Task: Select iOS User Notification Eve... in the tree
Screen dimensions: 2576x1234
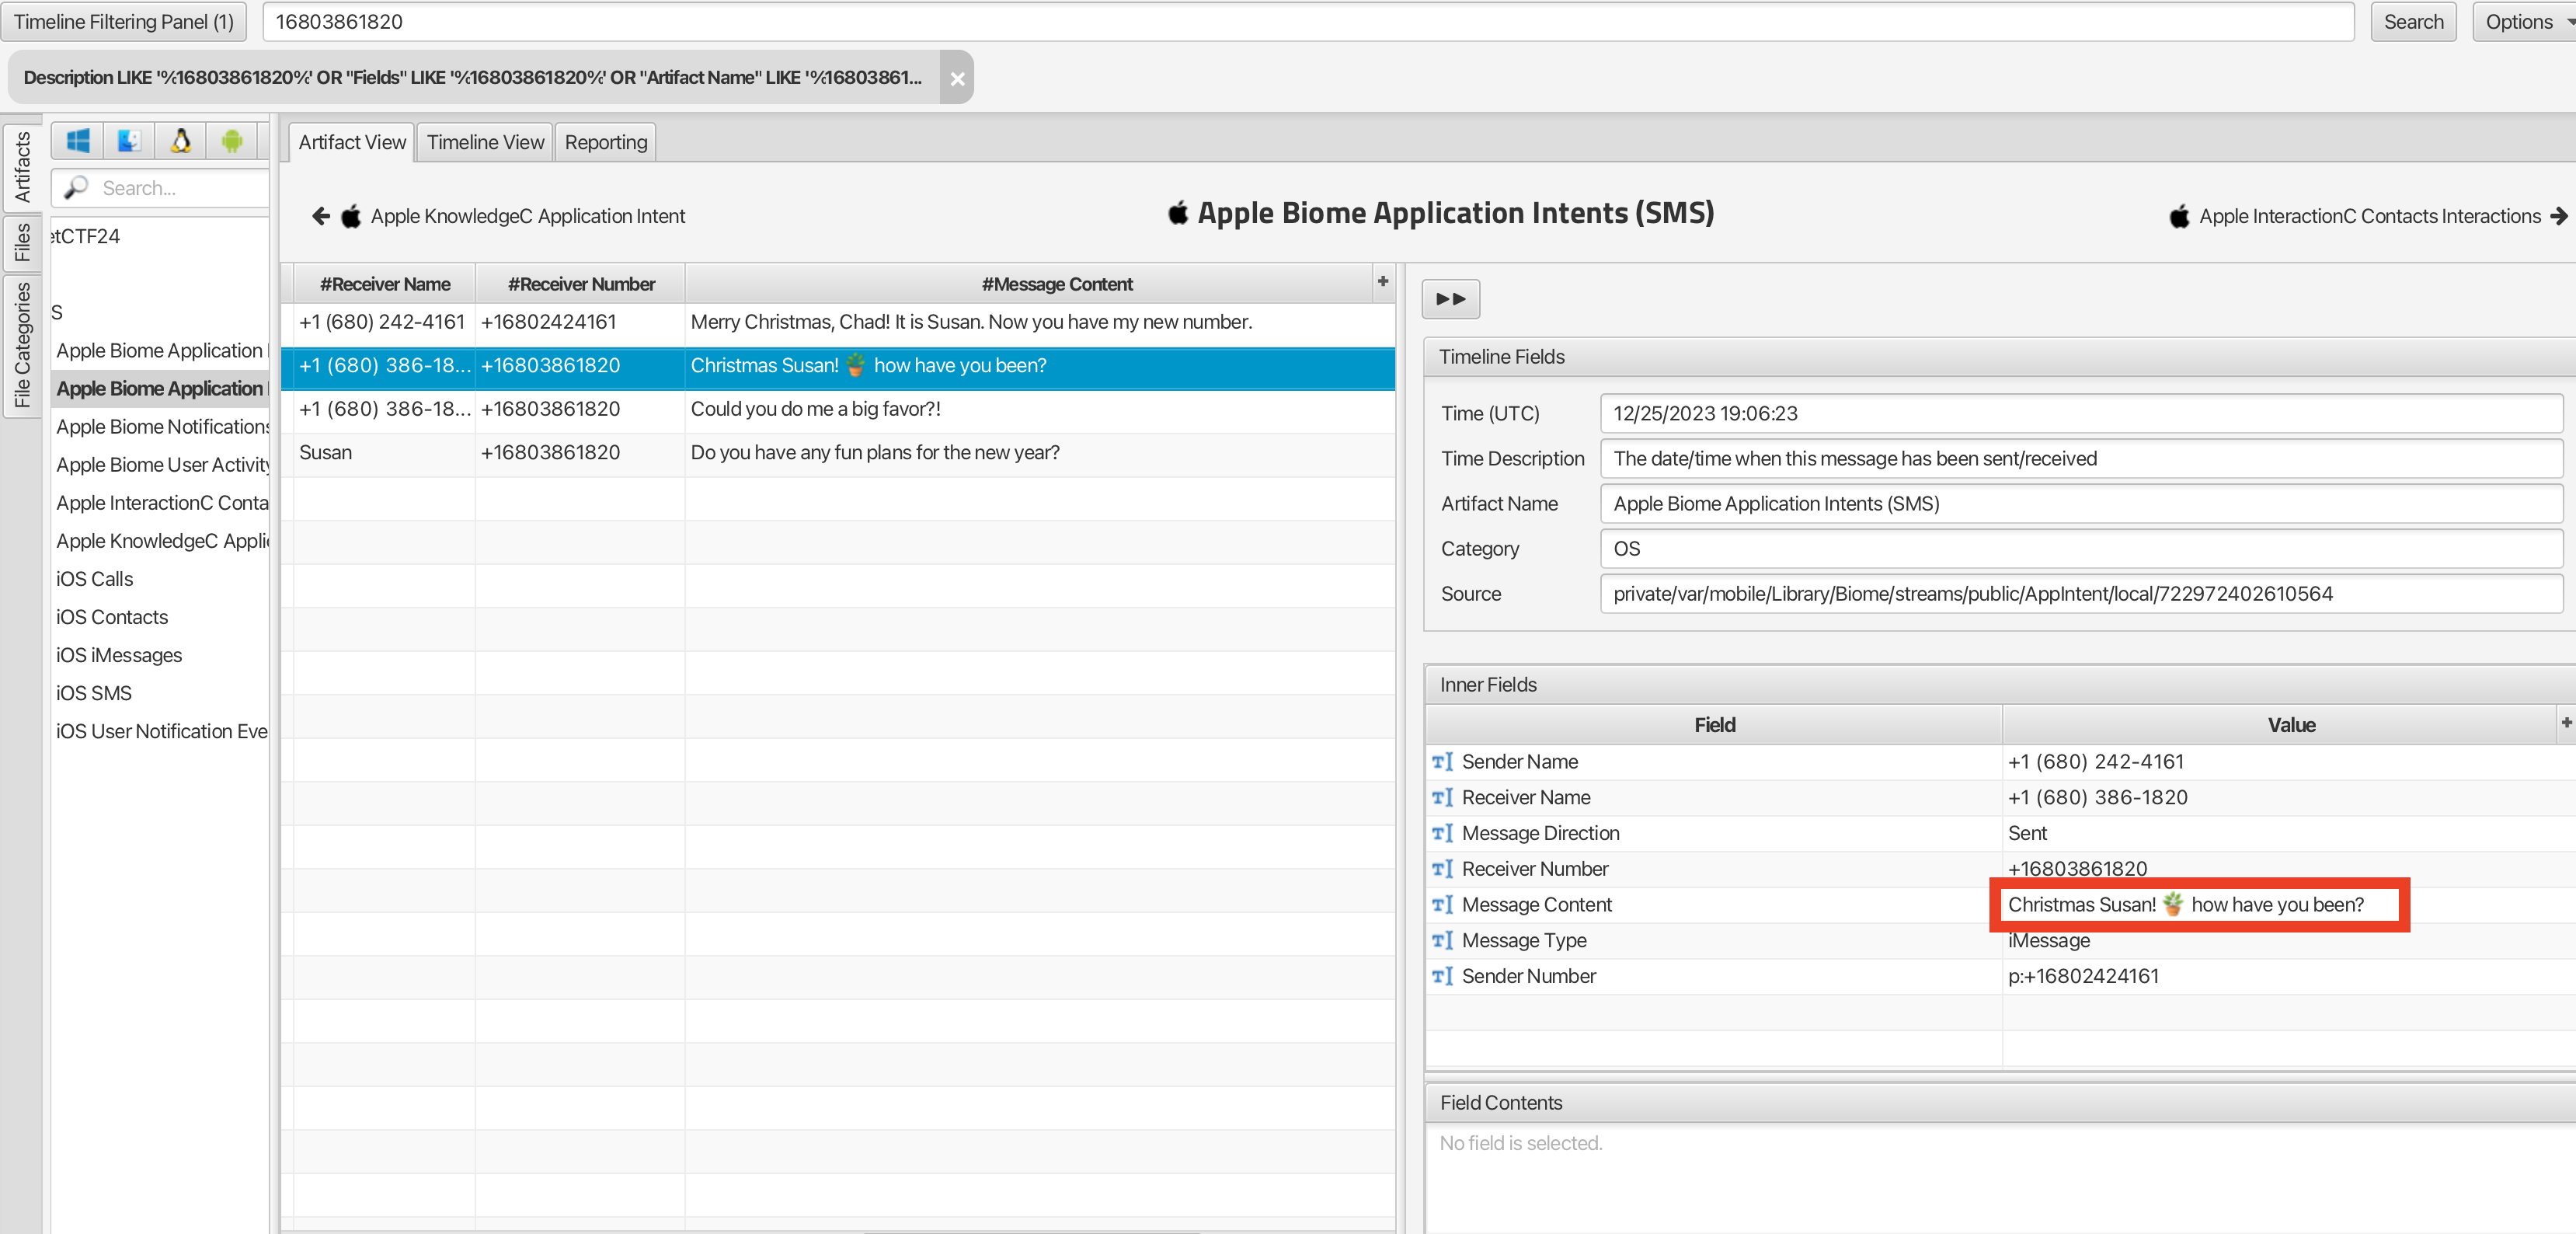Action: coord(160,730)
